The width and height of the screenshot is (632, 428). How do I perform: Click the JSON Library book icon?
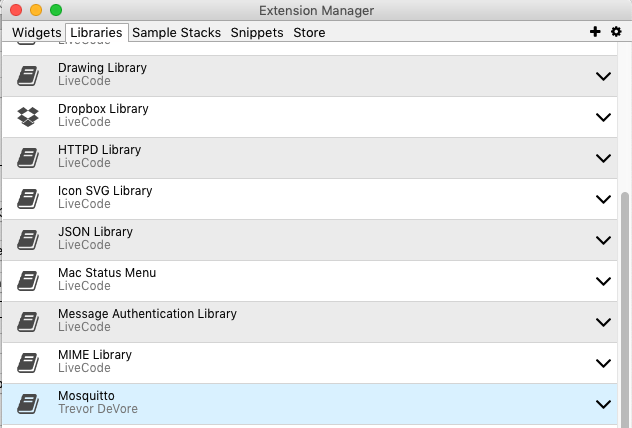tap(28, 239)
